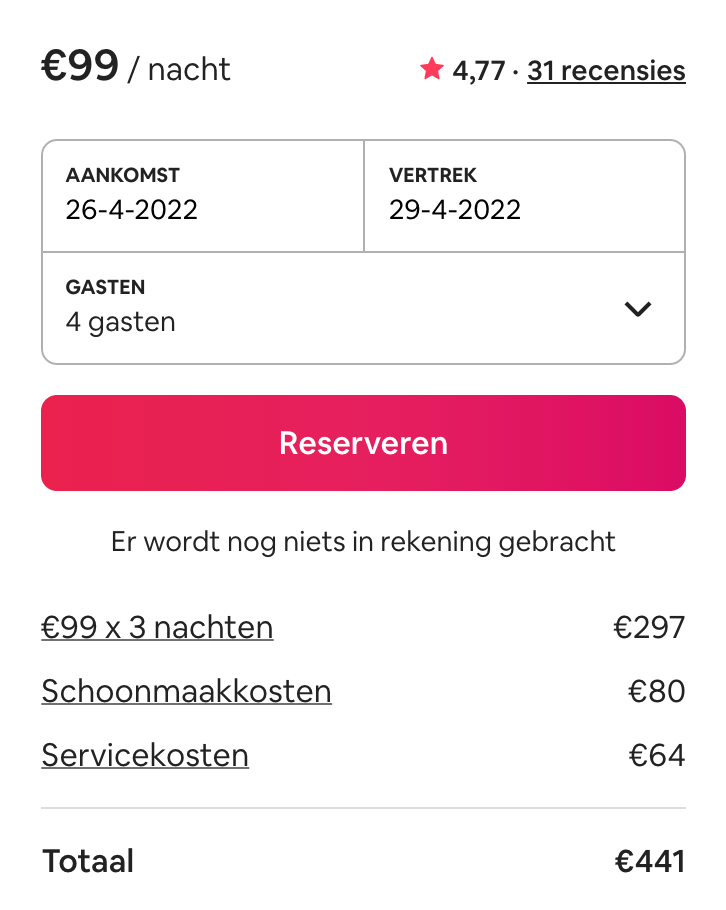Show the Schoonmaakkosten cleaning fee details

(186, 691)
